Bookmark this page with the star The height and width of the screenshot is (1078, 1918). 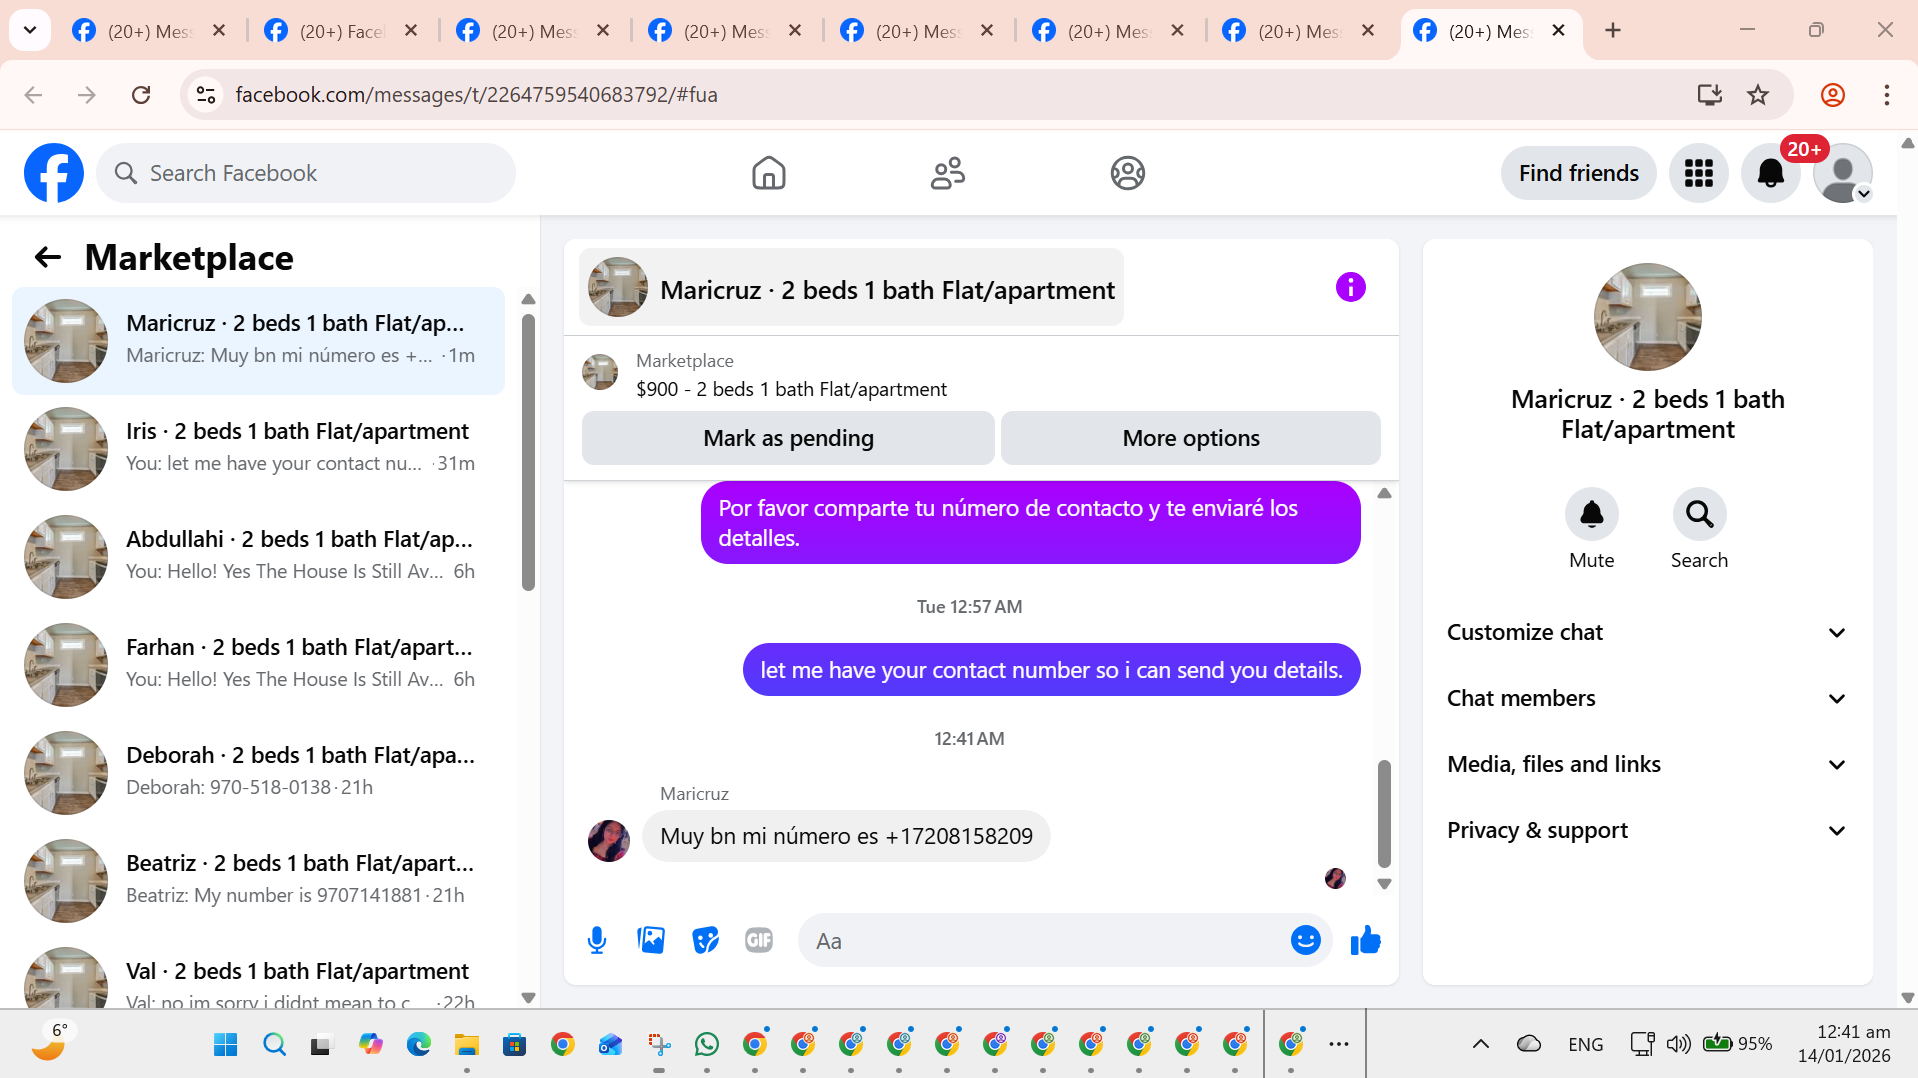point(1757,95)
